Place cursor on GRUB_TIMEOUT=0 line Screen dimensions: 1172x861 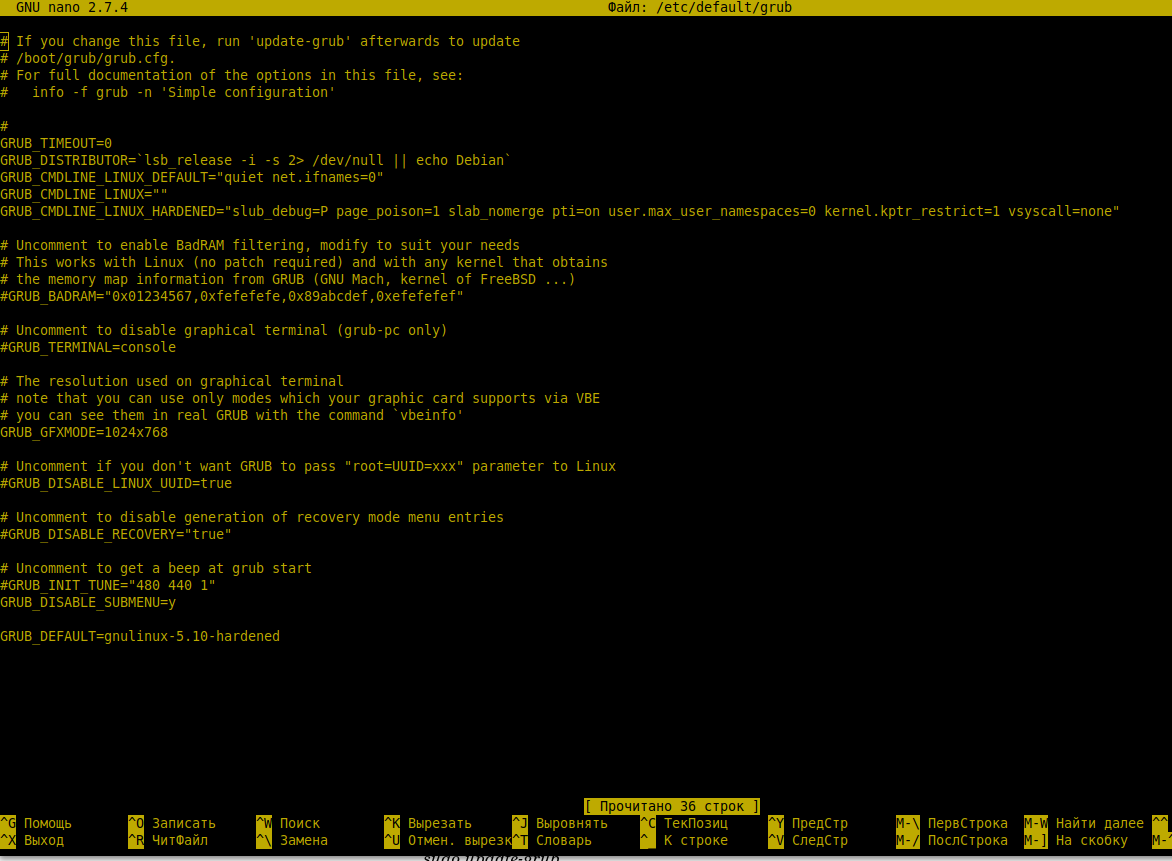[56, 143]
